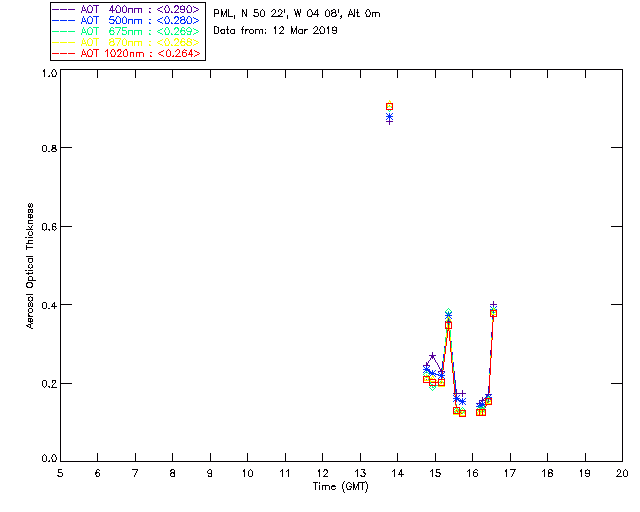Click the x-axis tick label 15
This screenshot has width=640, height=512.
435,473
